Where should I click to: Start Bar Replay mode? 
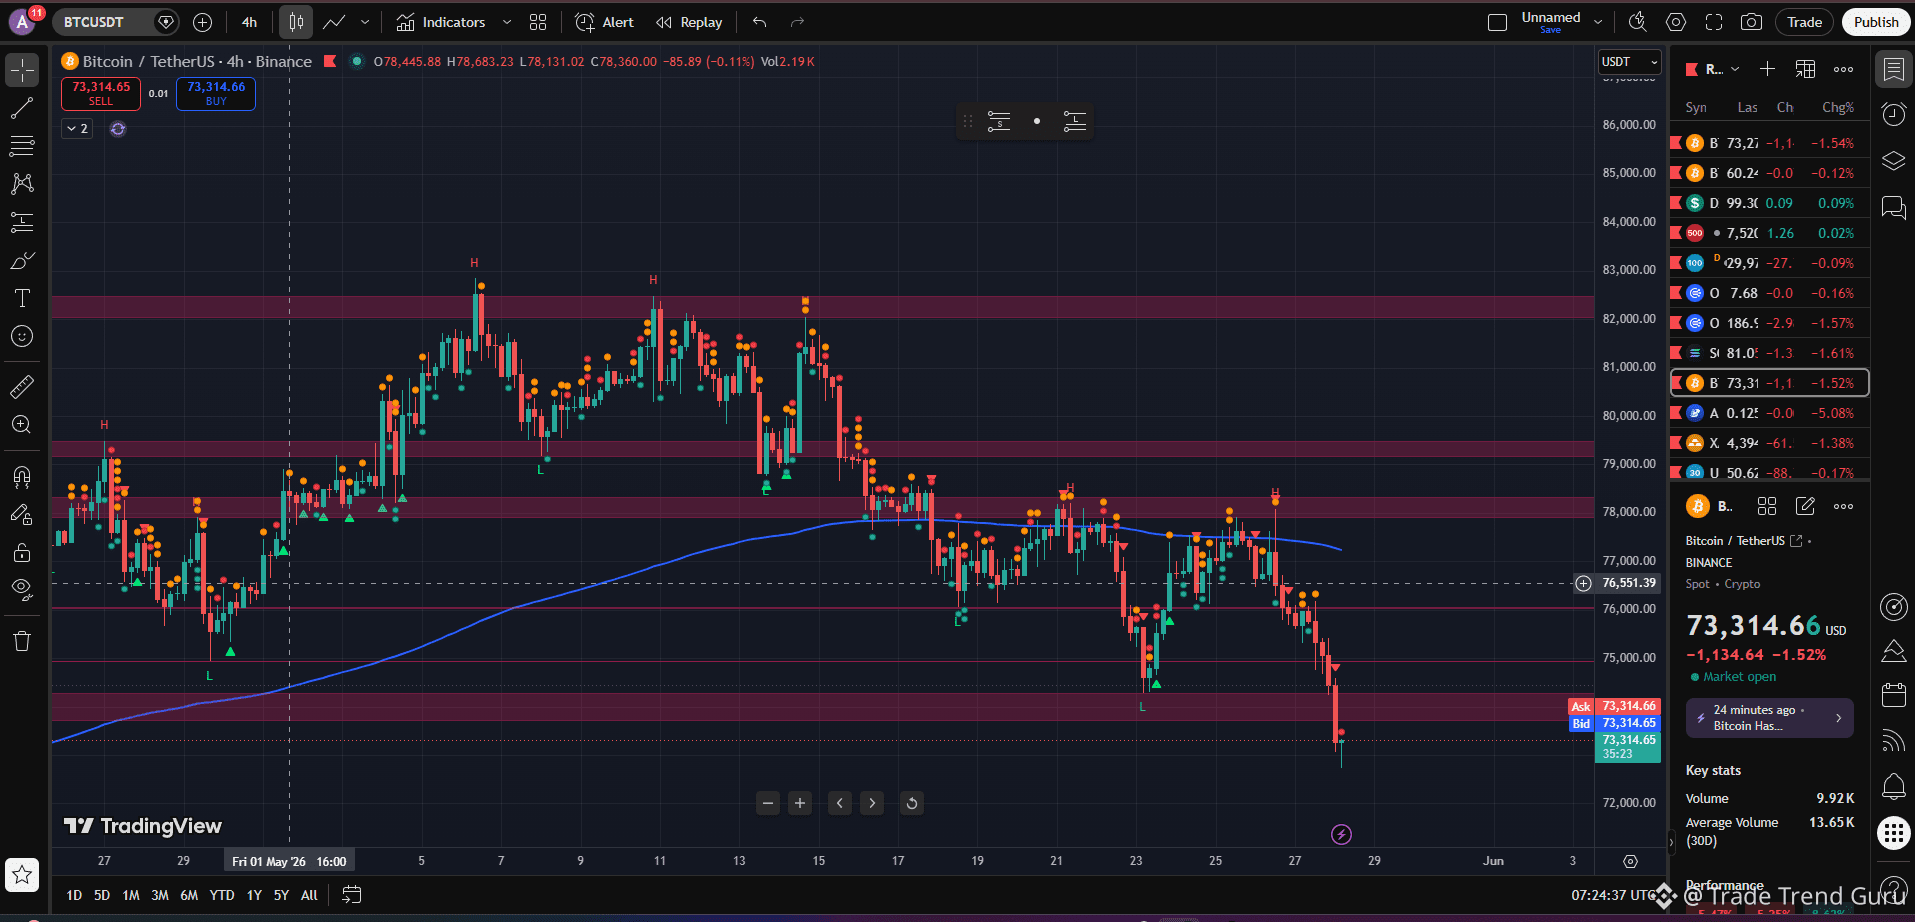(x=689, y=22)
